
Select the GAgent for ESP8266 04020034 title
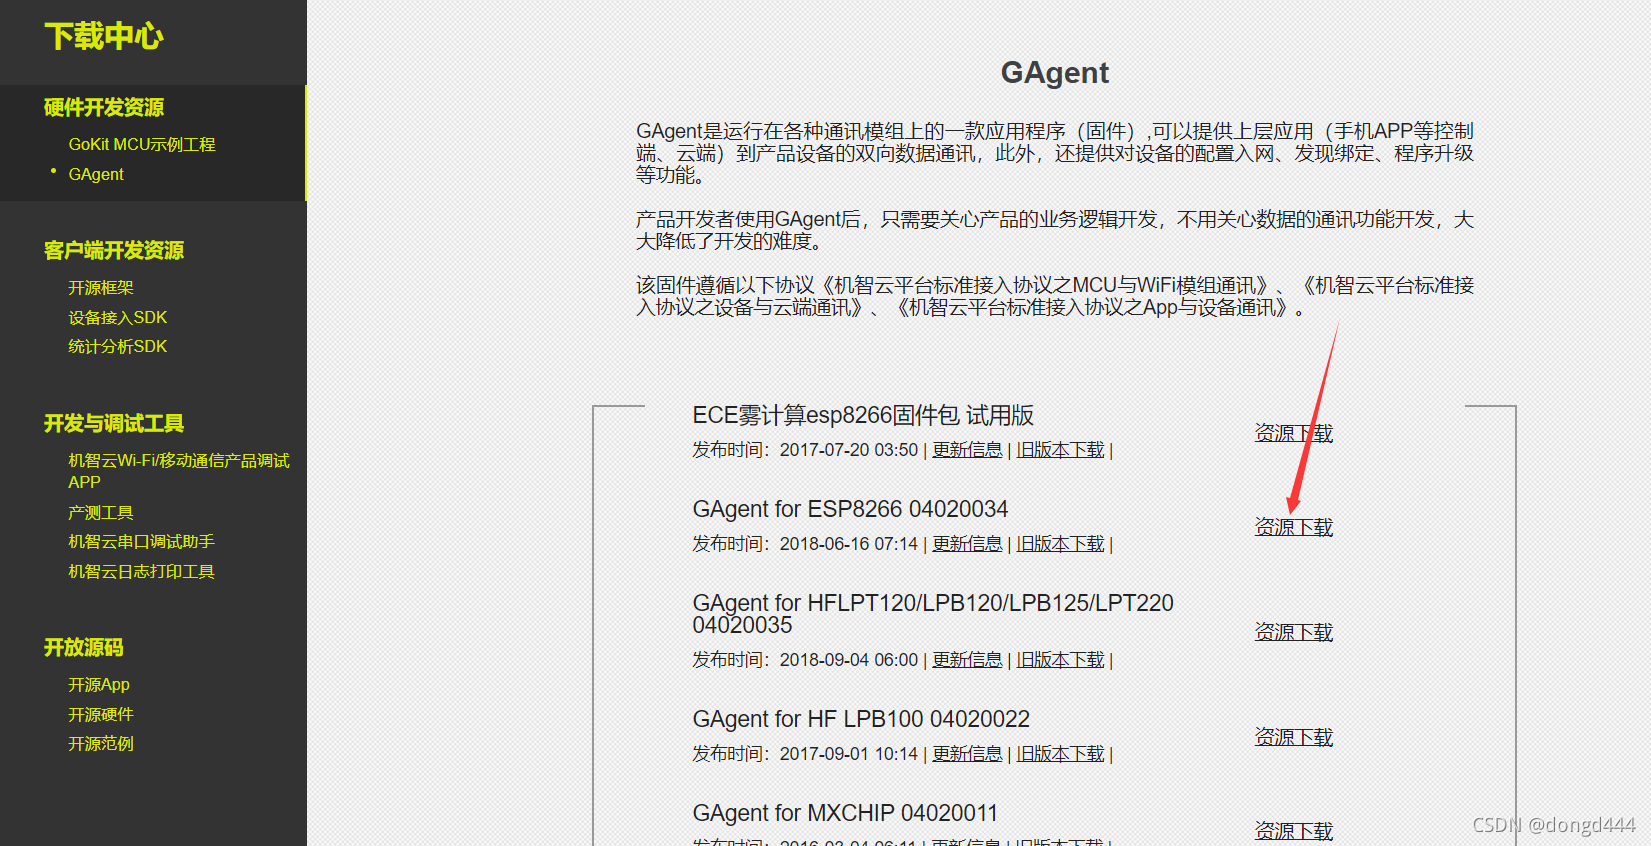coord(850,509)
